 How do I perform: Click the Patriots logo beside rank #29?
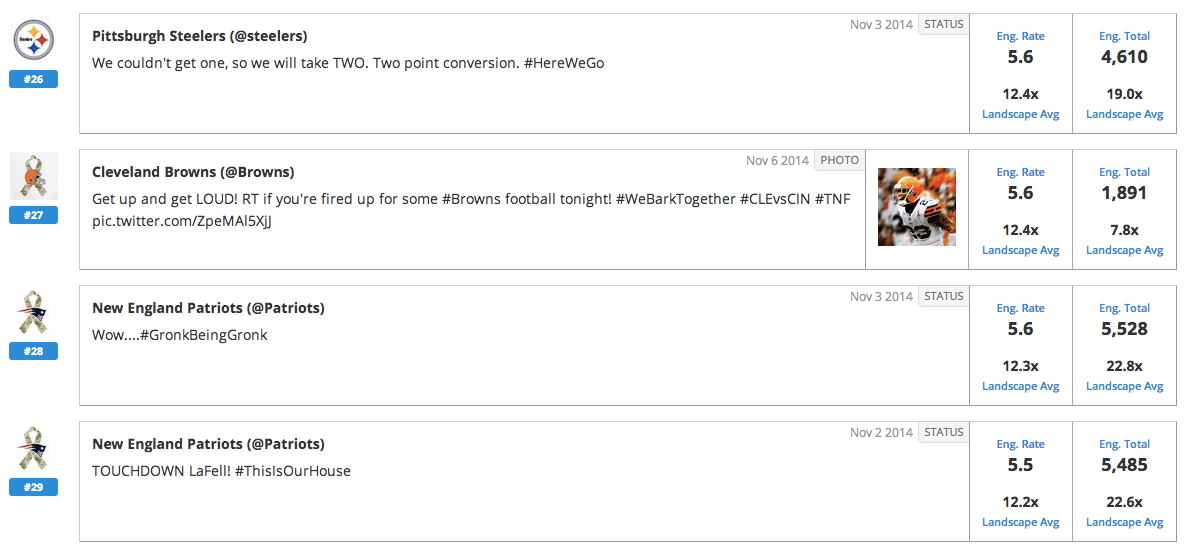pyautogui.click(x=34, y=449)
